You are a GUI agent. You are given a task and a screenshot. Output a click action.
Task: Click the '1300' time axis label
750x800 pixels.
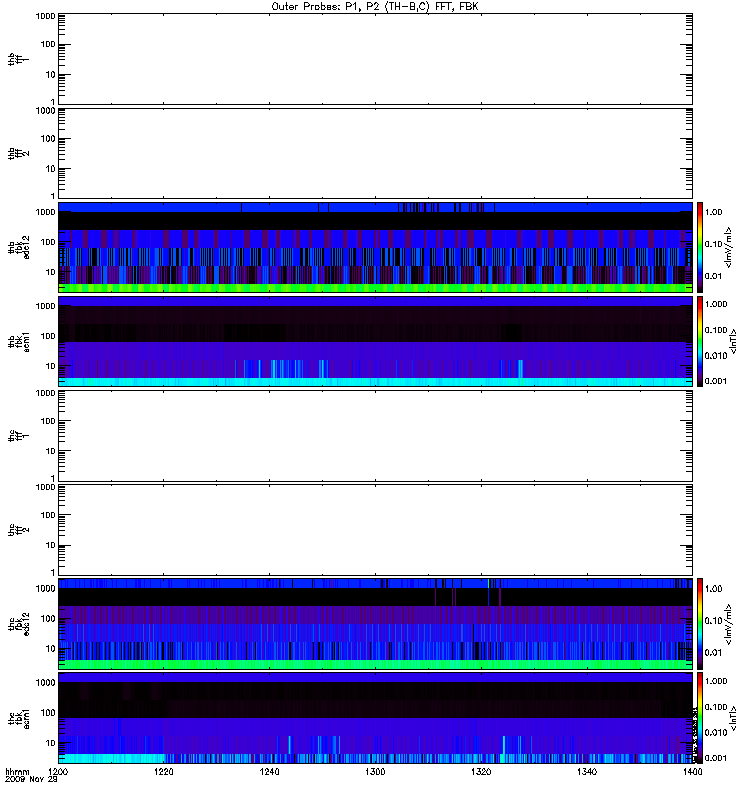(x=375, y=772)
